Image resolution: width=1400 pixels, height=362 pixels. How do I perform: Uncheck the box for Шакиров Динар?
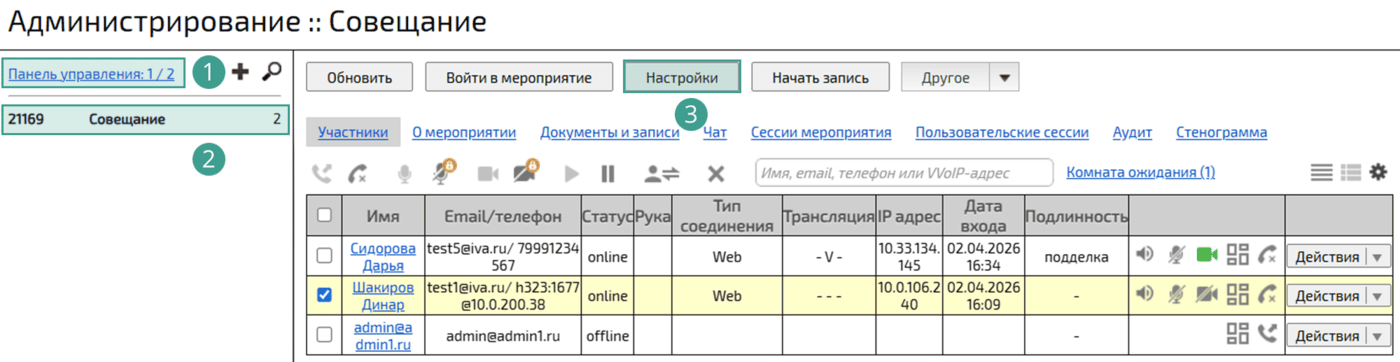(x=324, y=295)
